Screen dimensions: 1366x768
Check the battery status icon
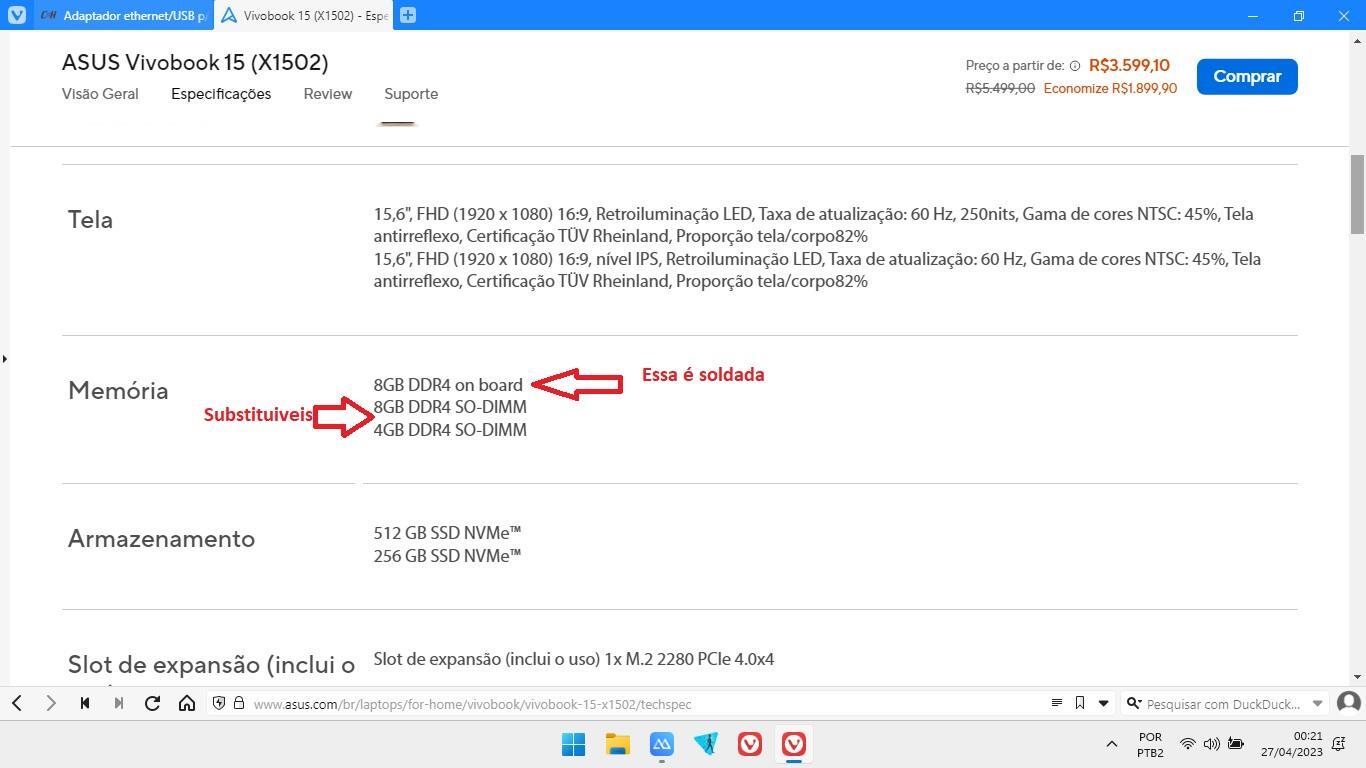[x=1236, y=744]
